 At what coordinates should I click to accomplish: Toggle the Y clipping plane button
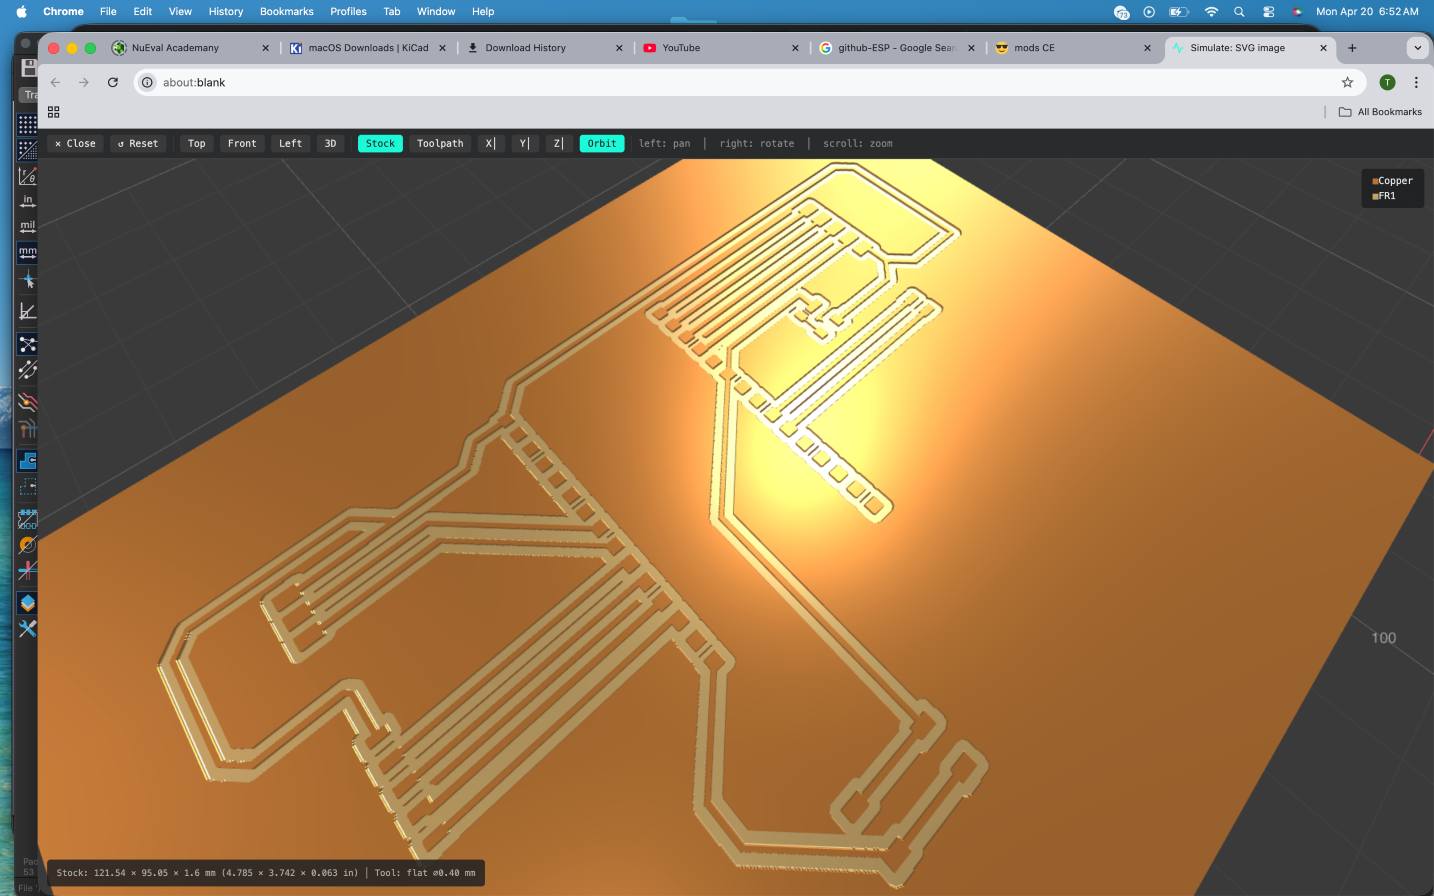(x=524, y=143)
